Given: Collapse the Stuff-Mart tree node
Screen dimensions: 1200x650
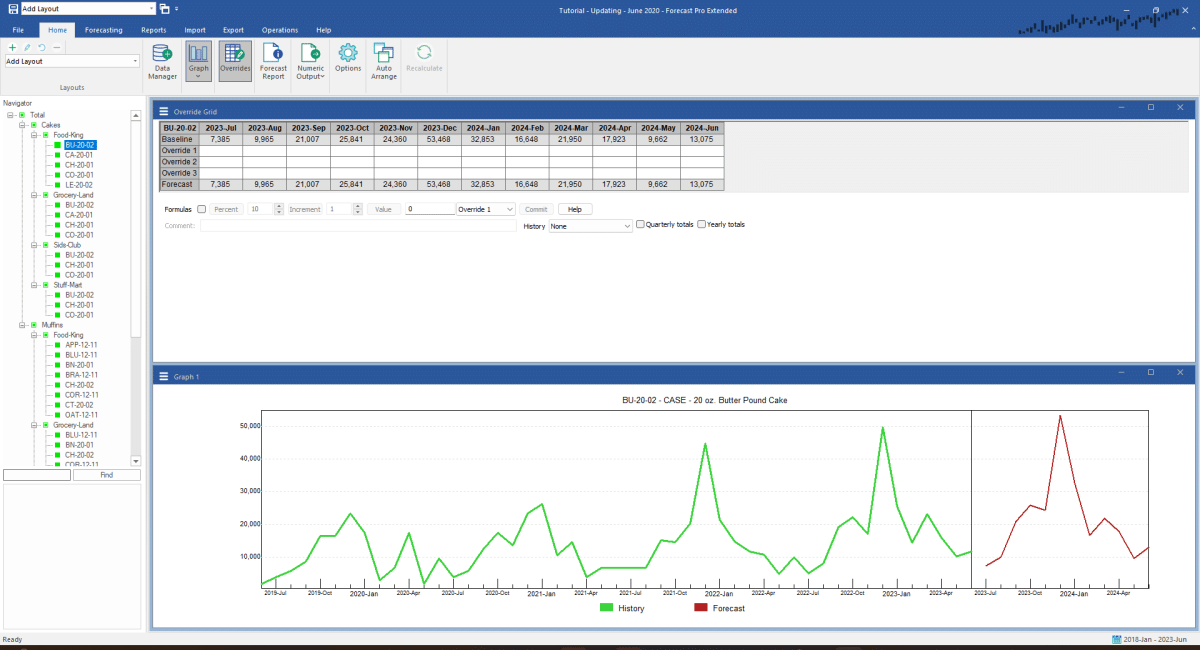Looking at the screenshot, I should tap(34, 285).
